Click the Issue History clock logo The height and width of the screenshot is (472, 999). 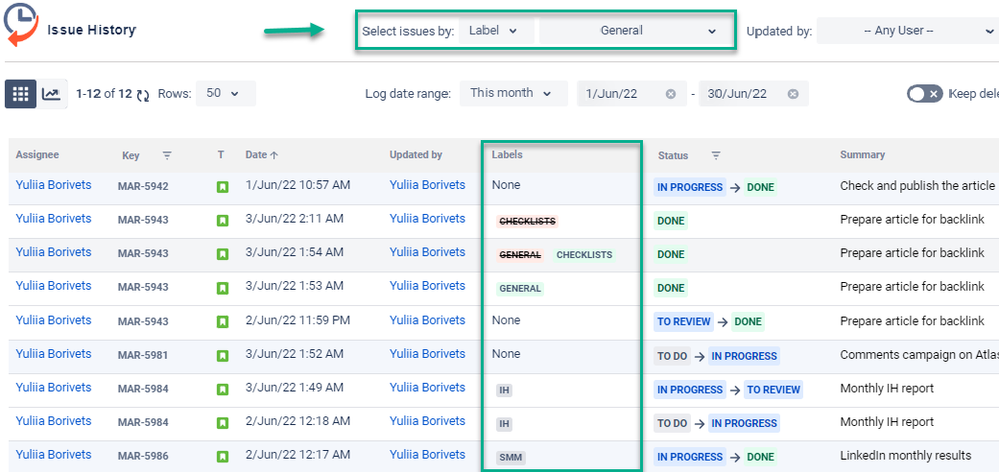[x=20, y=24]
